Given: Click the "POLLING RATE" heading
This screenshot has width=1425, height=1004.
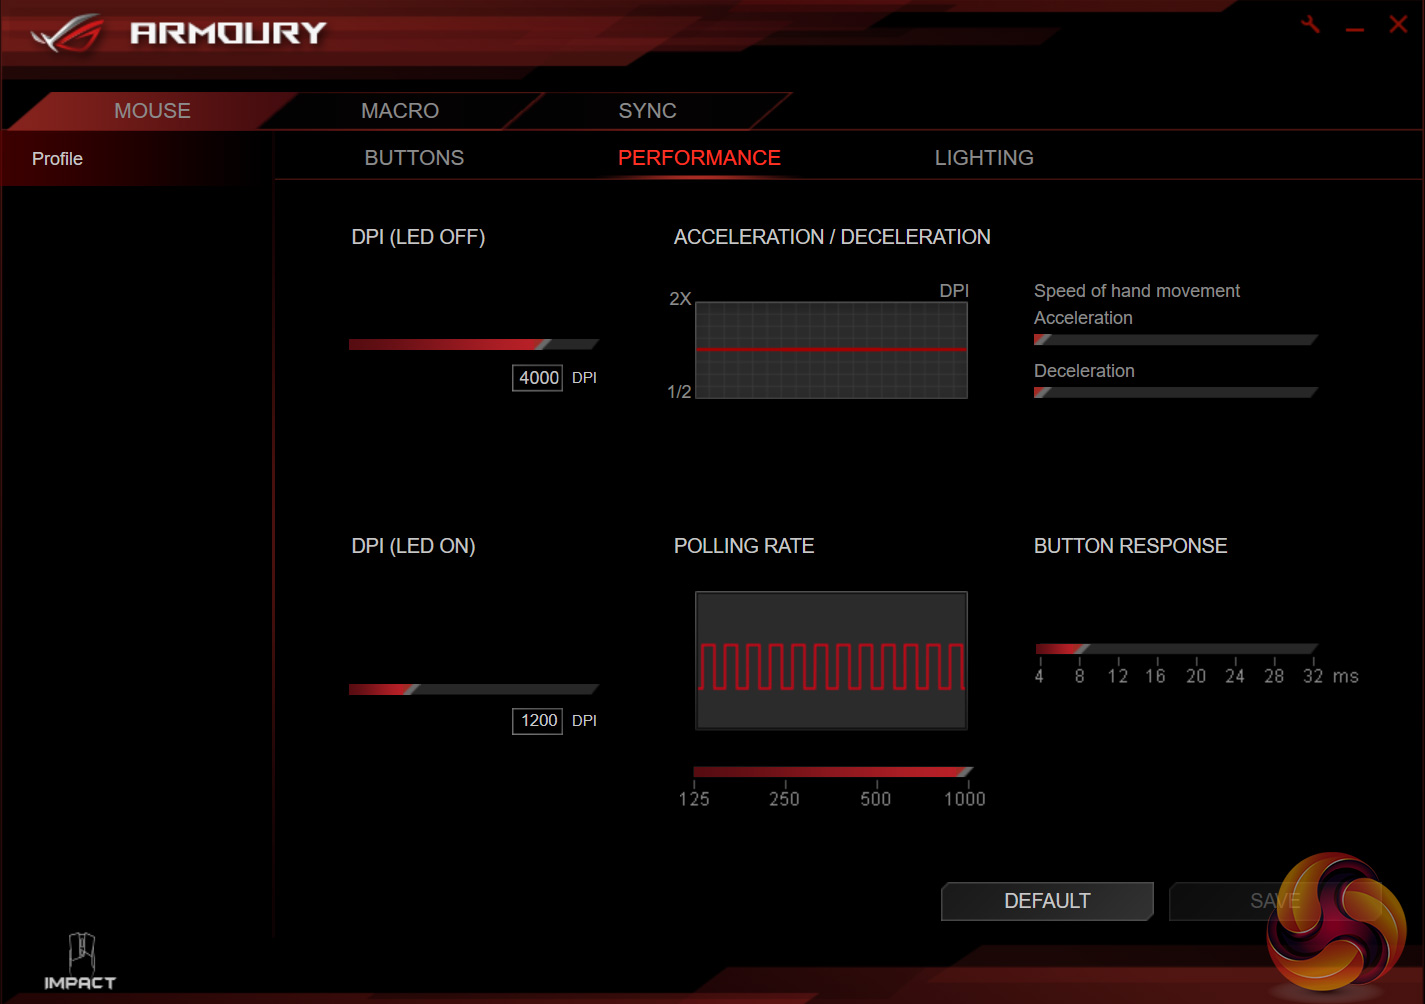Looking at the screenshot, I should (x=744, y=546).
